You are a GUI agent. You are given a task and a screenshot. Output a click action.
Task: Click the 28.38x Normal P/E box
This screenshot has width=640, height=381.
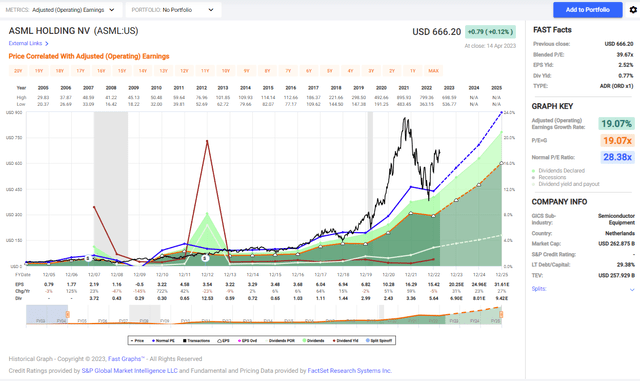617,157
